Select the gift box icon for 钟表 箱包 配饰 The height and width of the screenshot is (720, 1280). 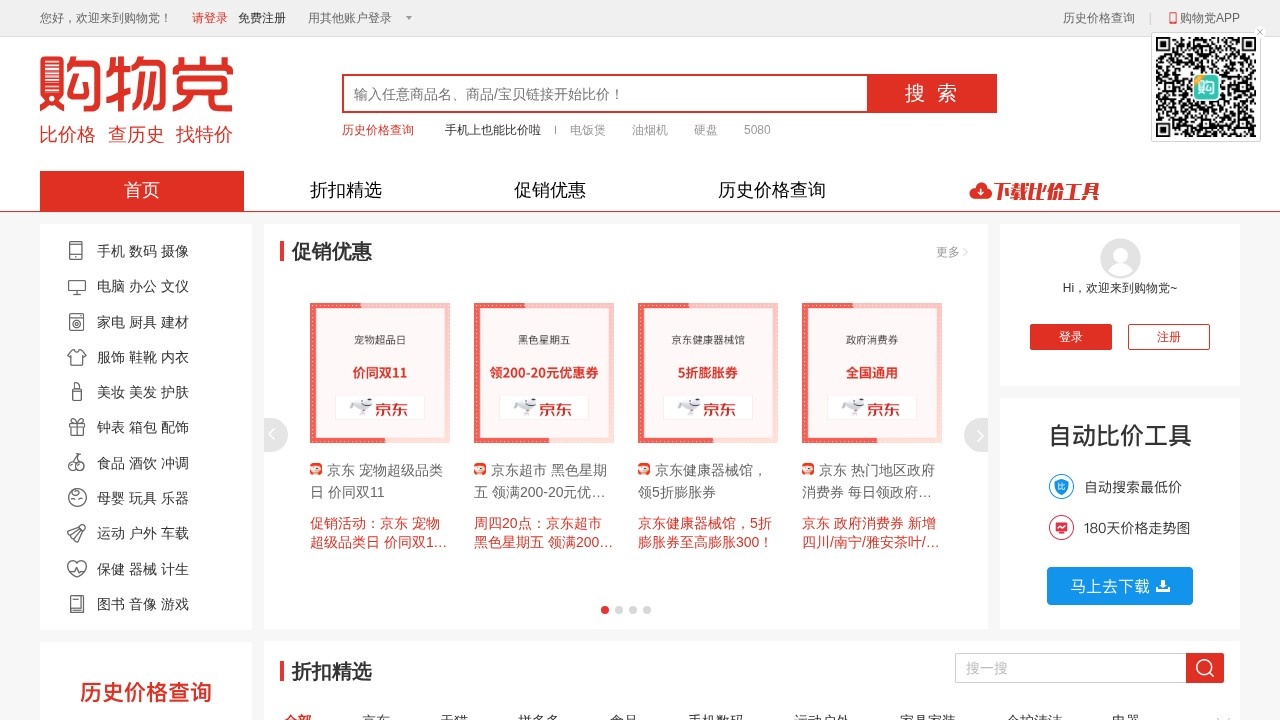(x=77, y=427)
